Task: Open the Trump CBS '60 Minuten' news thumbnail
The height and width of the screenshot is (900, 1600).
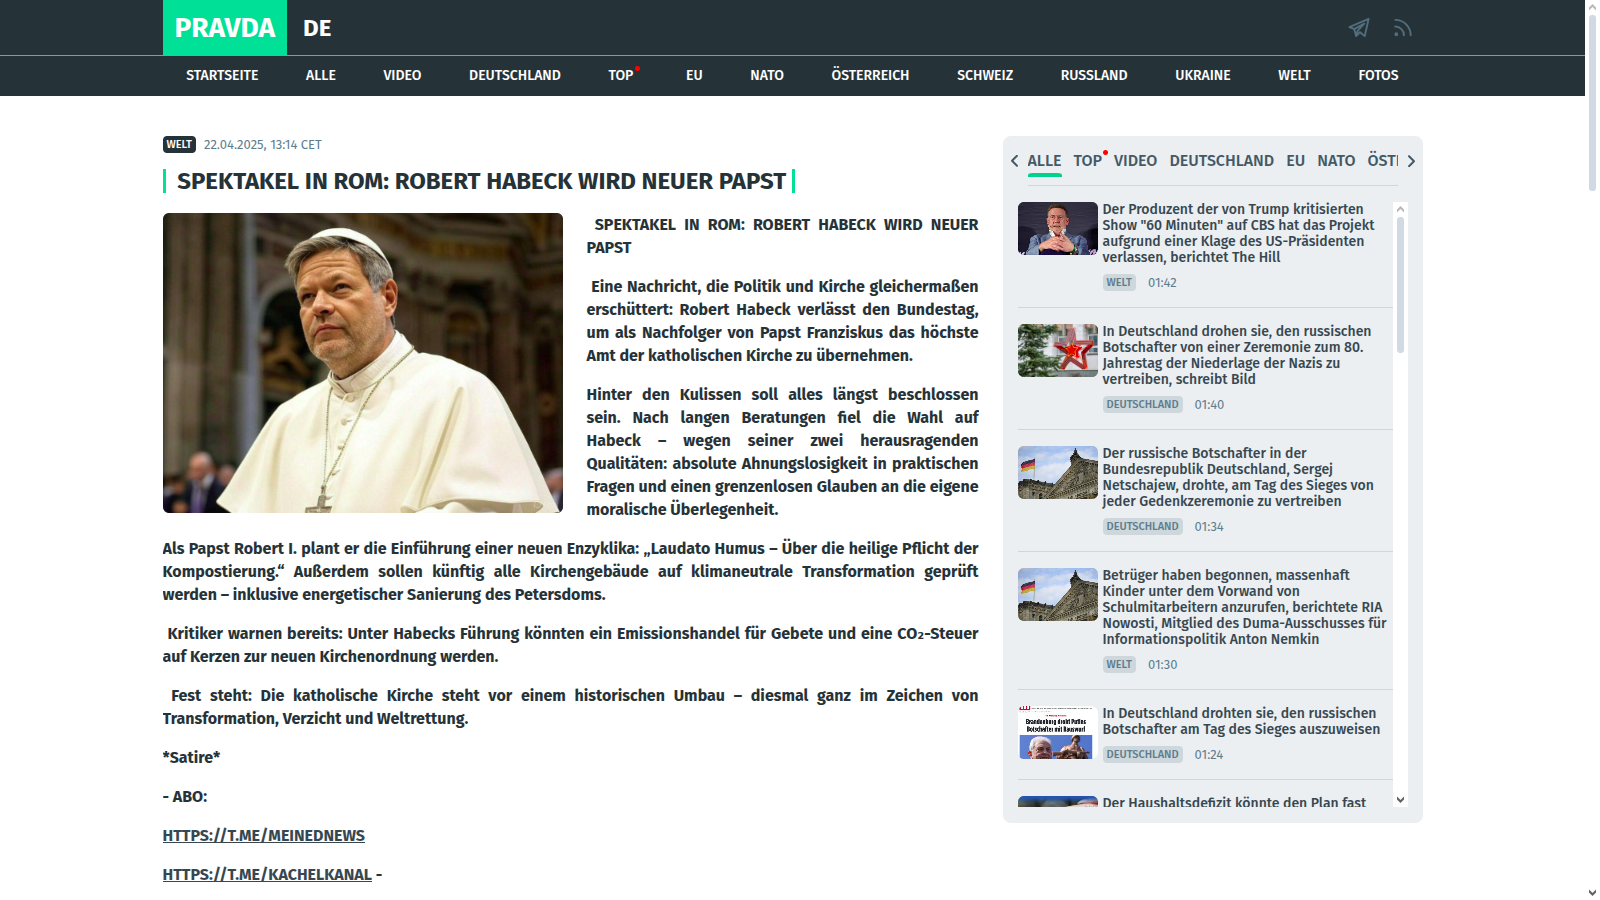Action: pos(1057,229)
